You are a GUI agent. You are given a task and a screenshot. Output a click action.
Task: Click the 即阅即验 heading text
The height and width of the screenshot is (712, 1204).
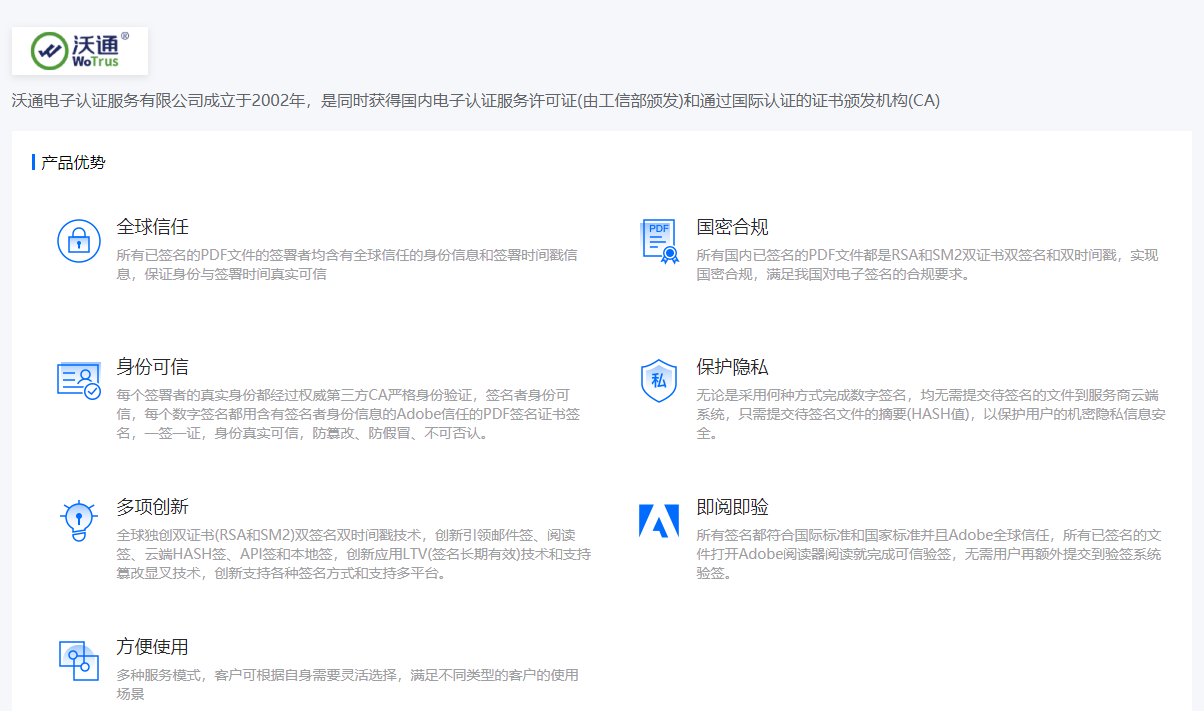pyautogui.click(x=732, y=507)
